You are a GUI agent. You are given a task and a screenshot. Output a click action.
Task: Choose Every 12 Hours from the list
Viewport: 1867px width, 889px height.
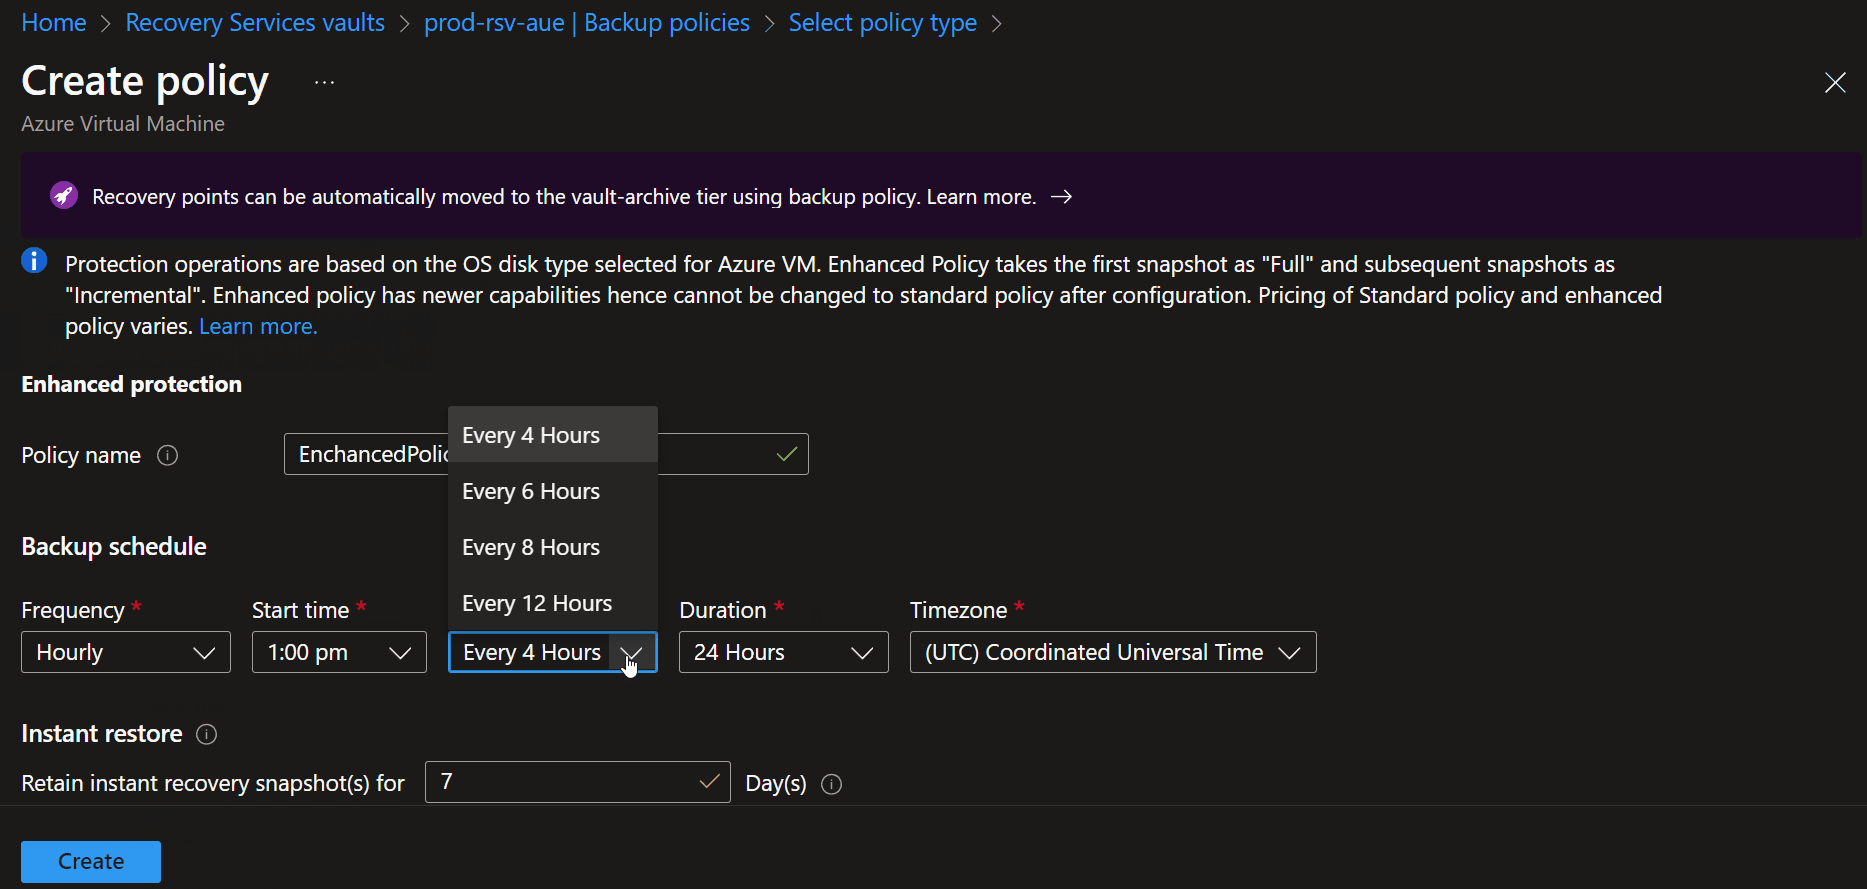coord(553,603)
